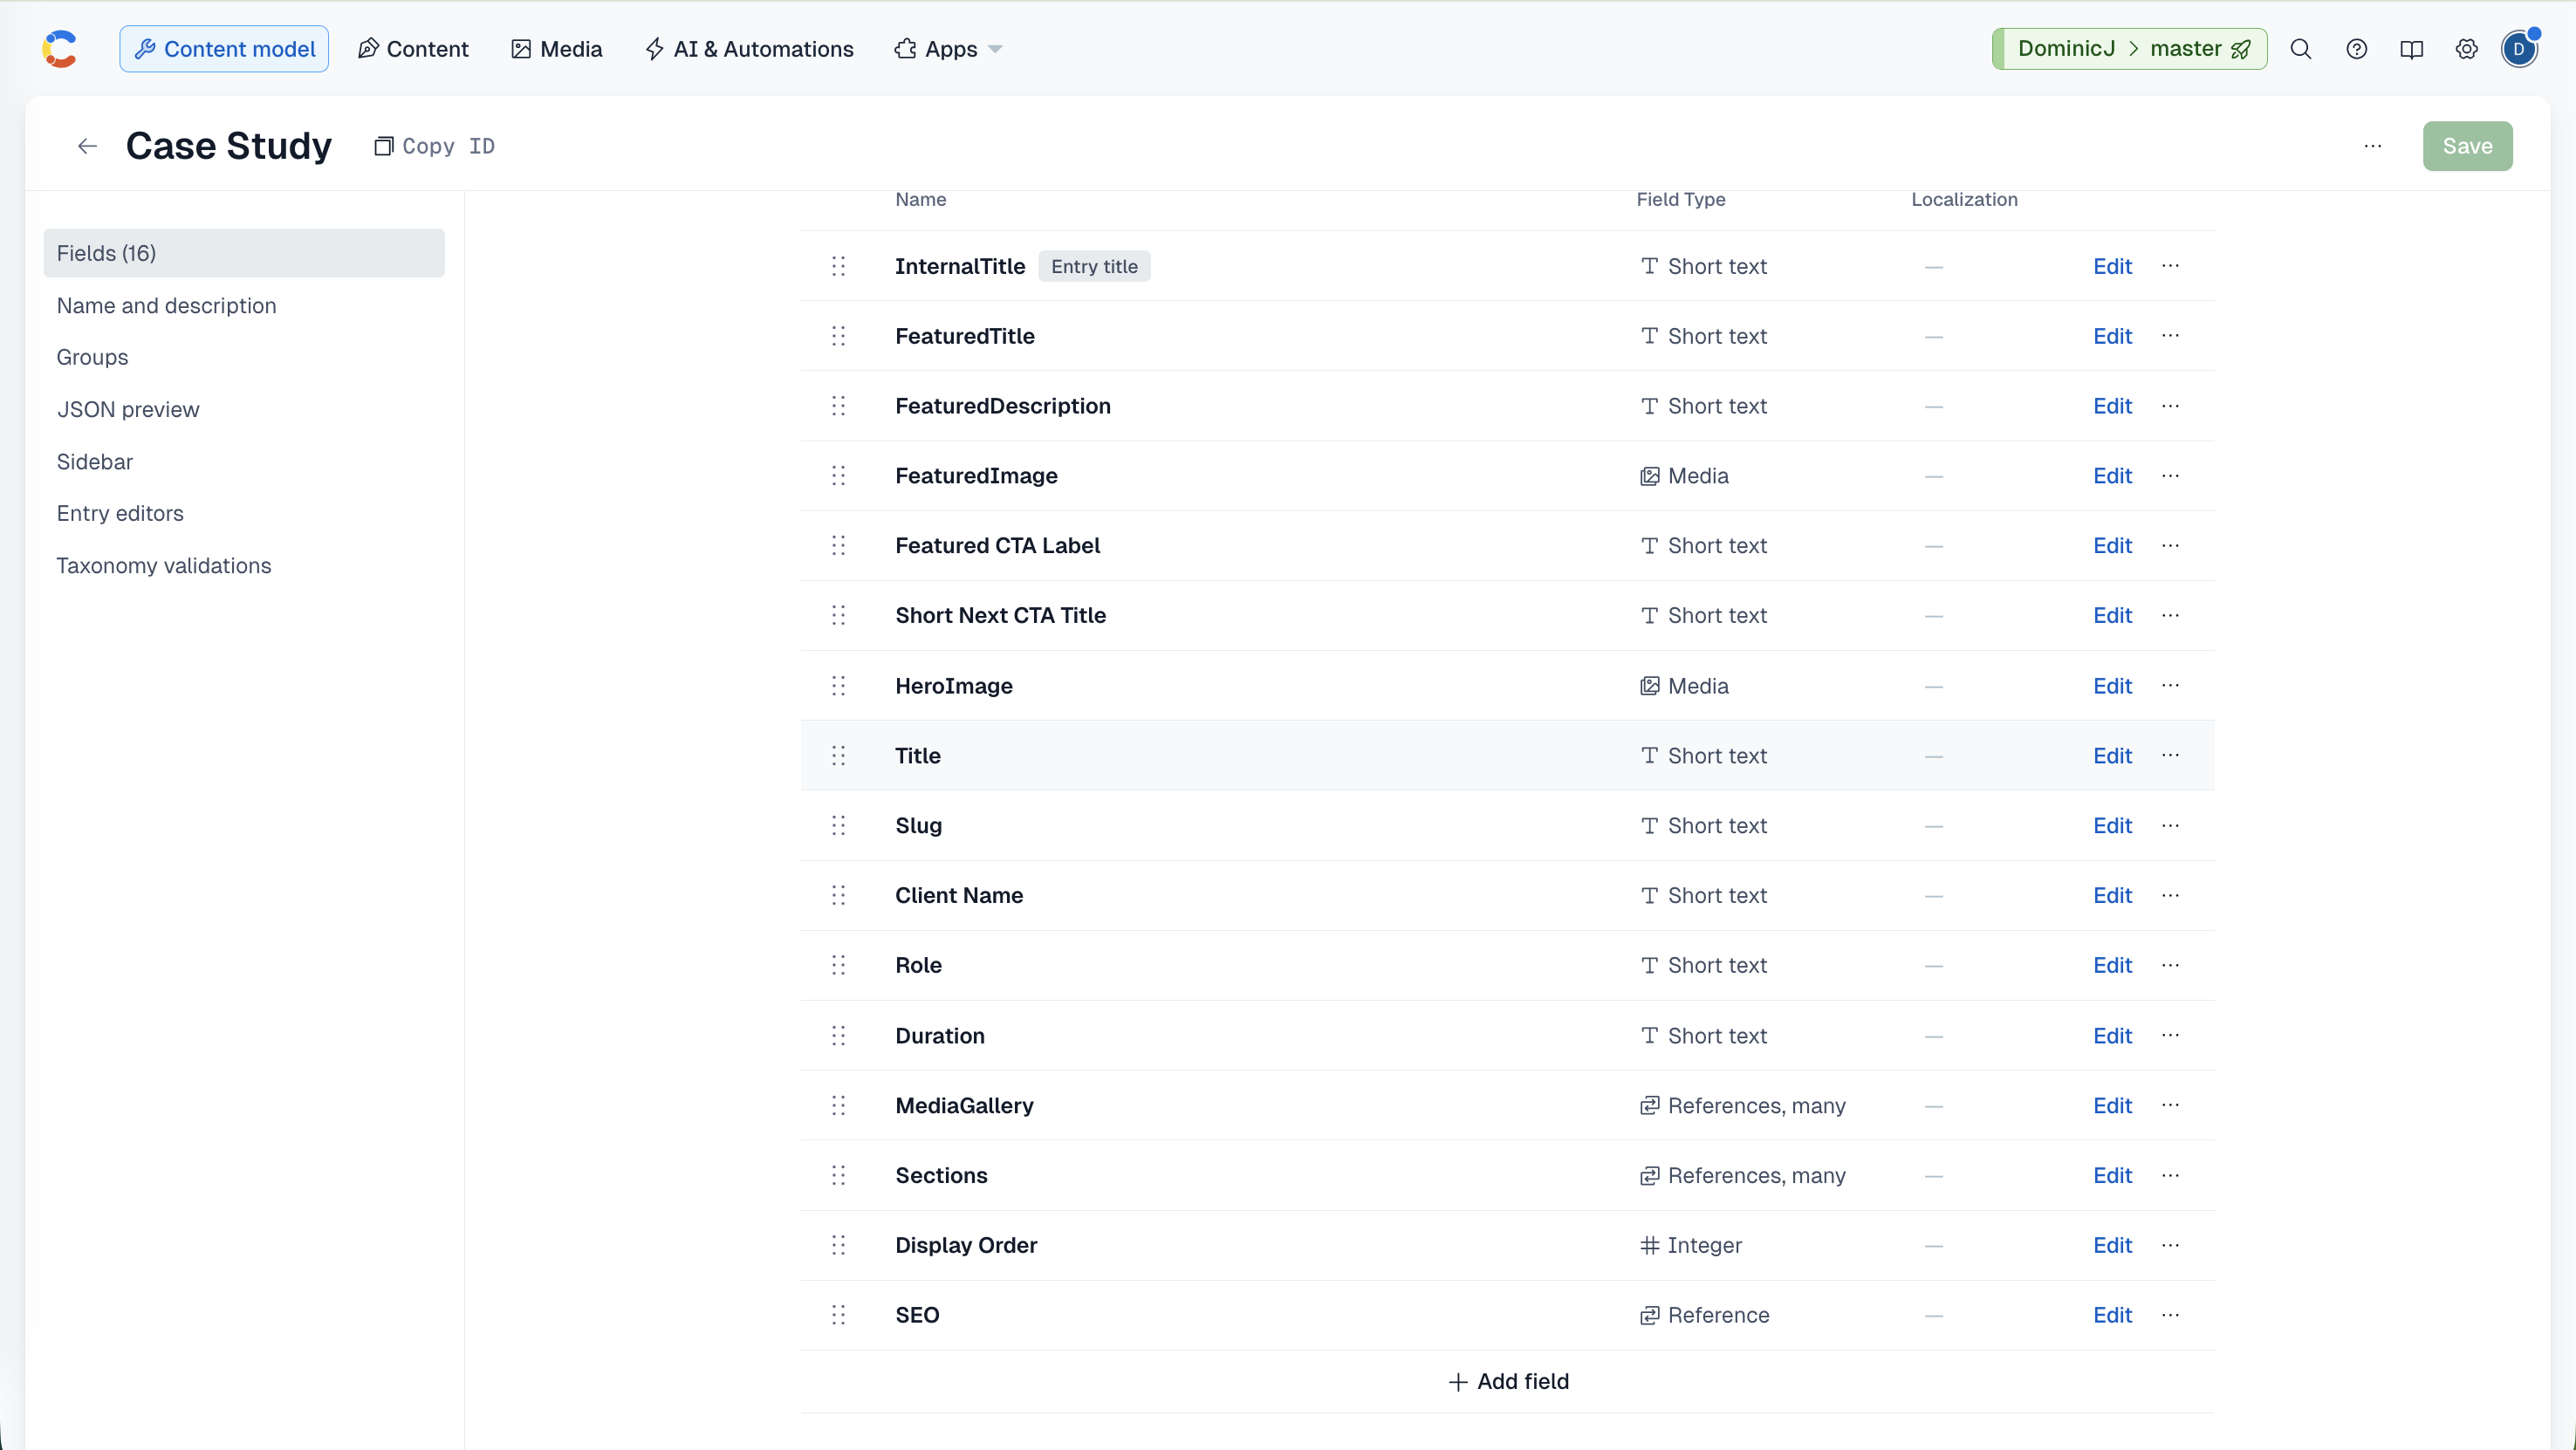Click the Case Study title heading
The height and width of the screenshot is (1450, 2576).
228,146
